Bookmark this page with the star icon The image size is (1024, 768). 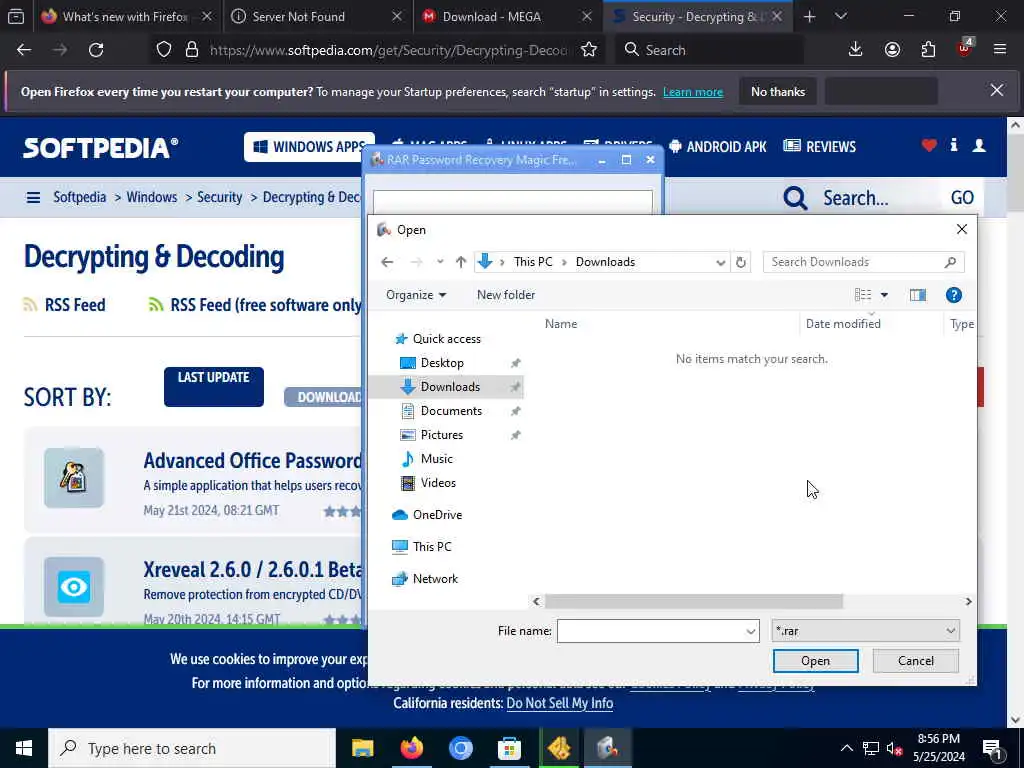[x=588, y=50]
